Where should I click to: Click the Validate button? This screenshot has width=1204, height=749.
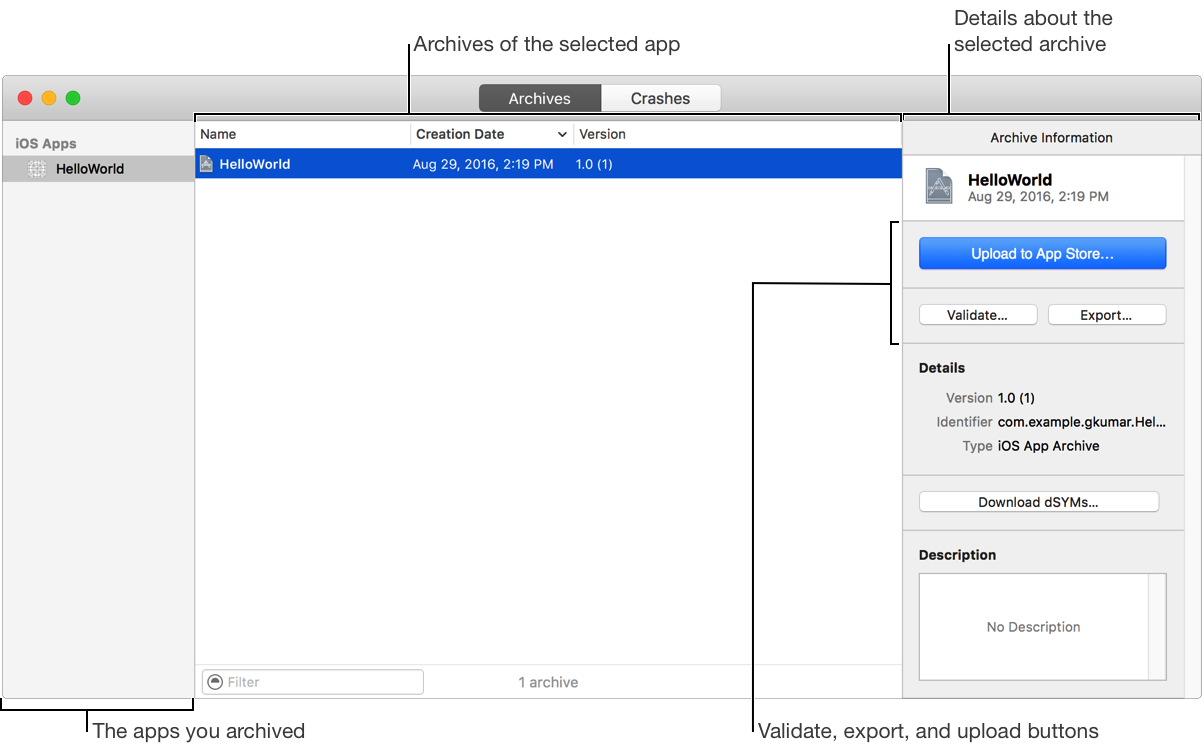977,314
